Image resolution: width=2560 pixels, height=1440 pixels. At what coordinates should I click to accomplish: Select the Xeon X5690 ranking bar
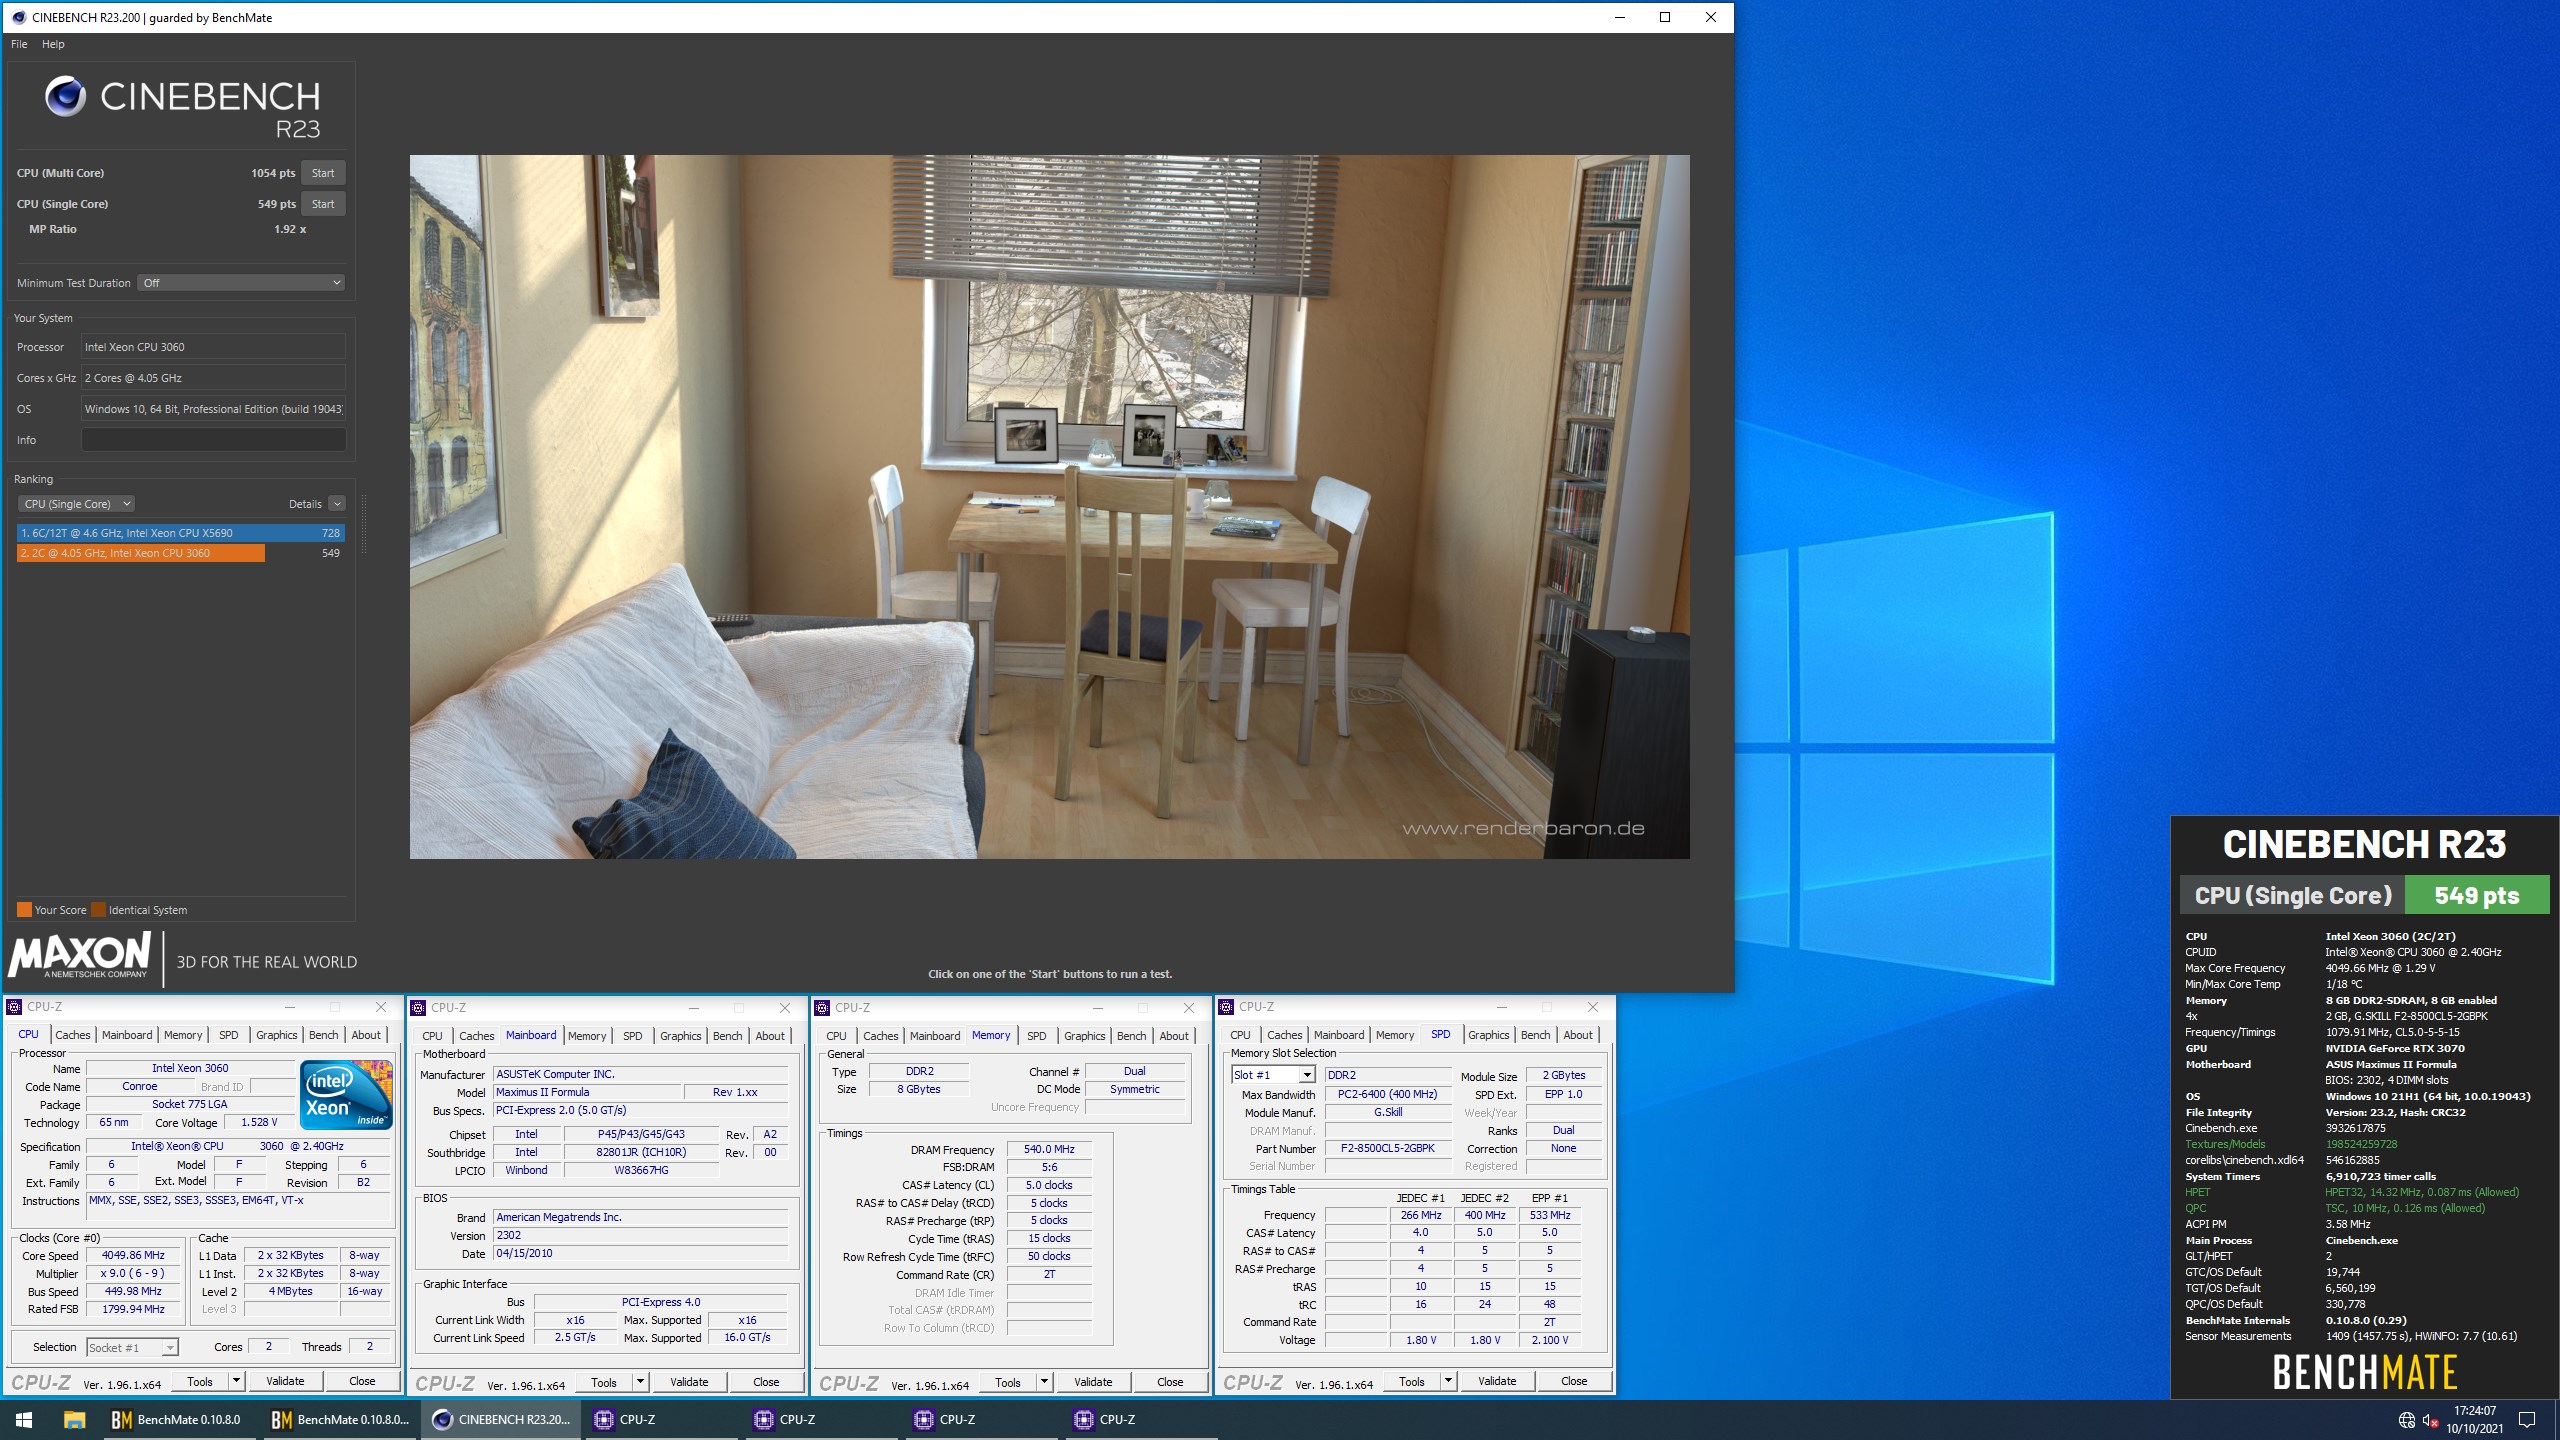coord(180,533)
